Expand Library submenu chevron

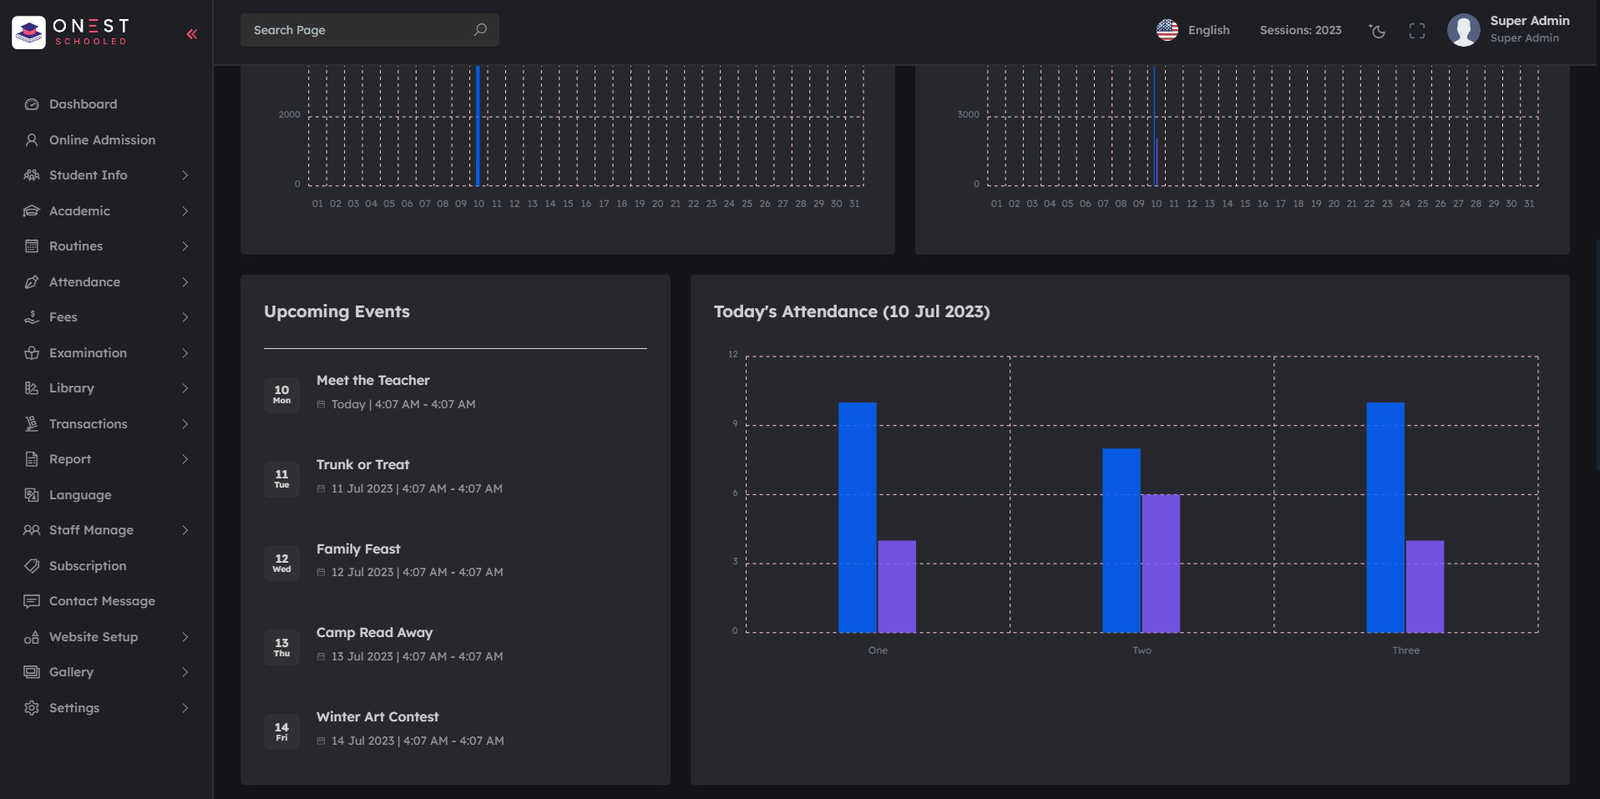click(x=185, y=388)
